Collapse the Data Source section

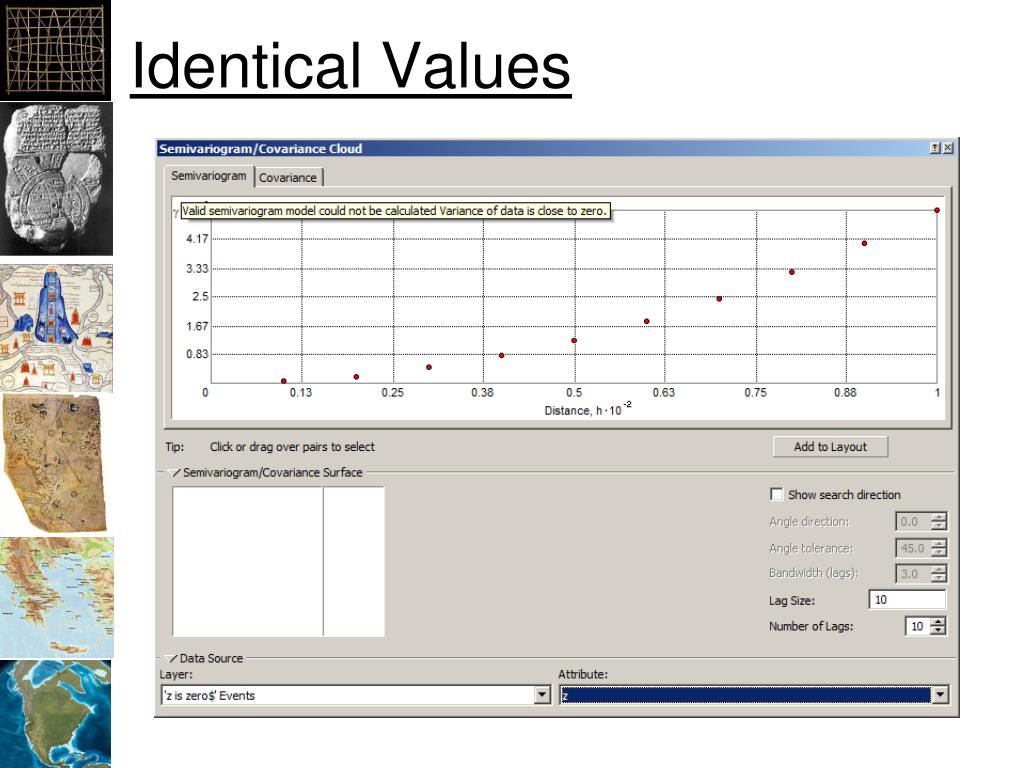pyautogui.click(x=171, y=658)
